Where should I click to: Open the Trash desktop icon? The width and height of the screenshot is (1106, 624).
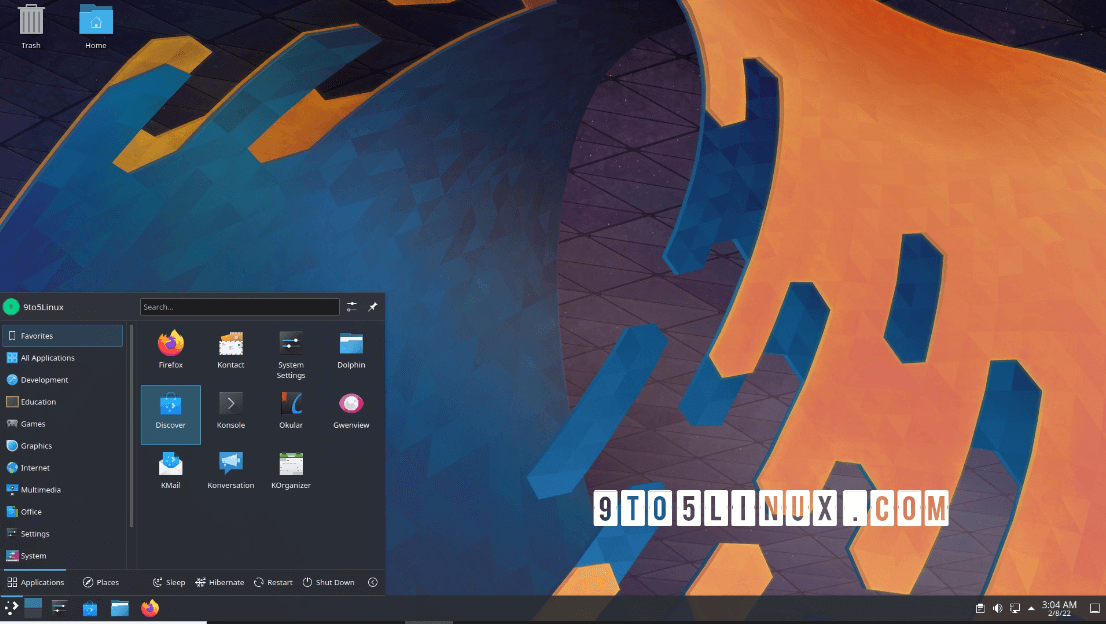pyautogui.click(x=31, y=26)
